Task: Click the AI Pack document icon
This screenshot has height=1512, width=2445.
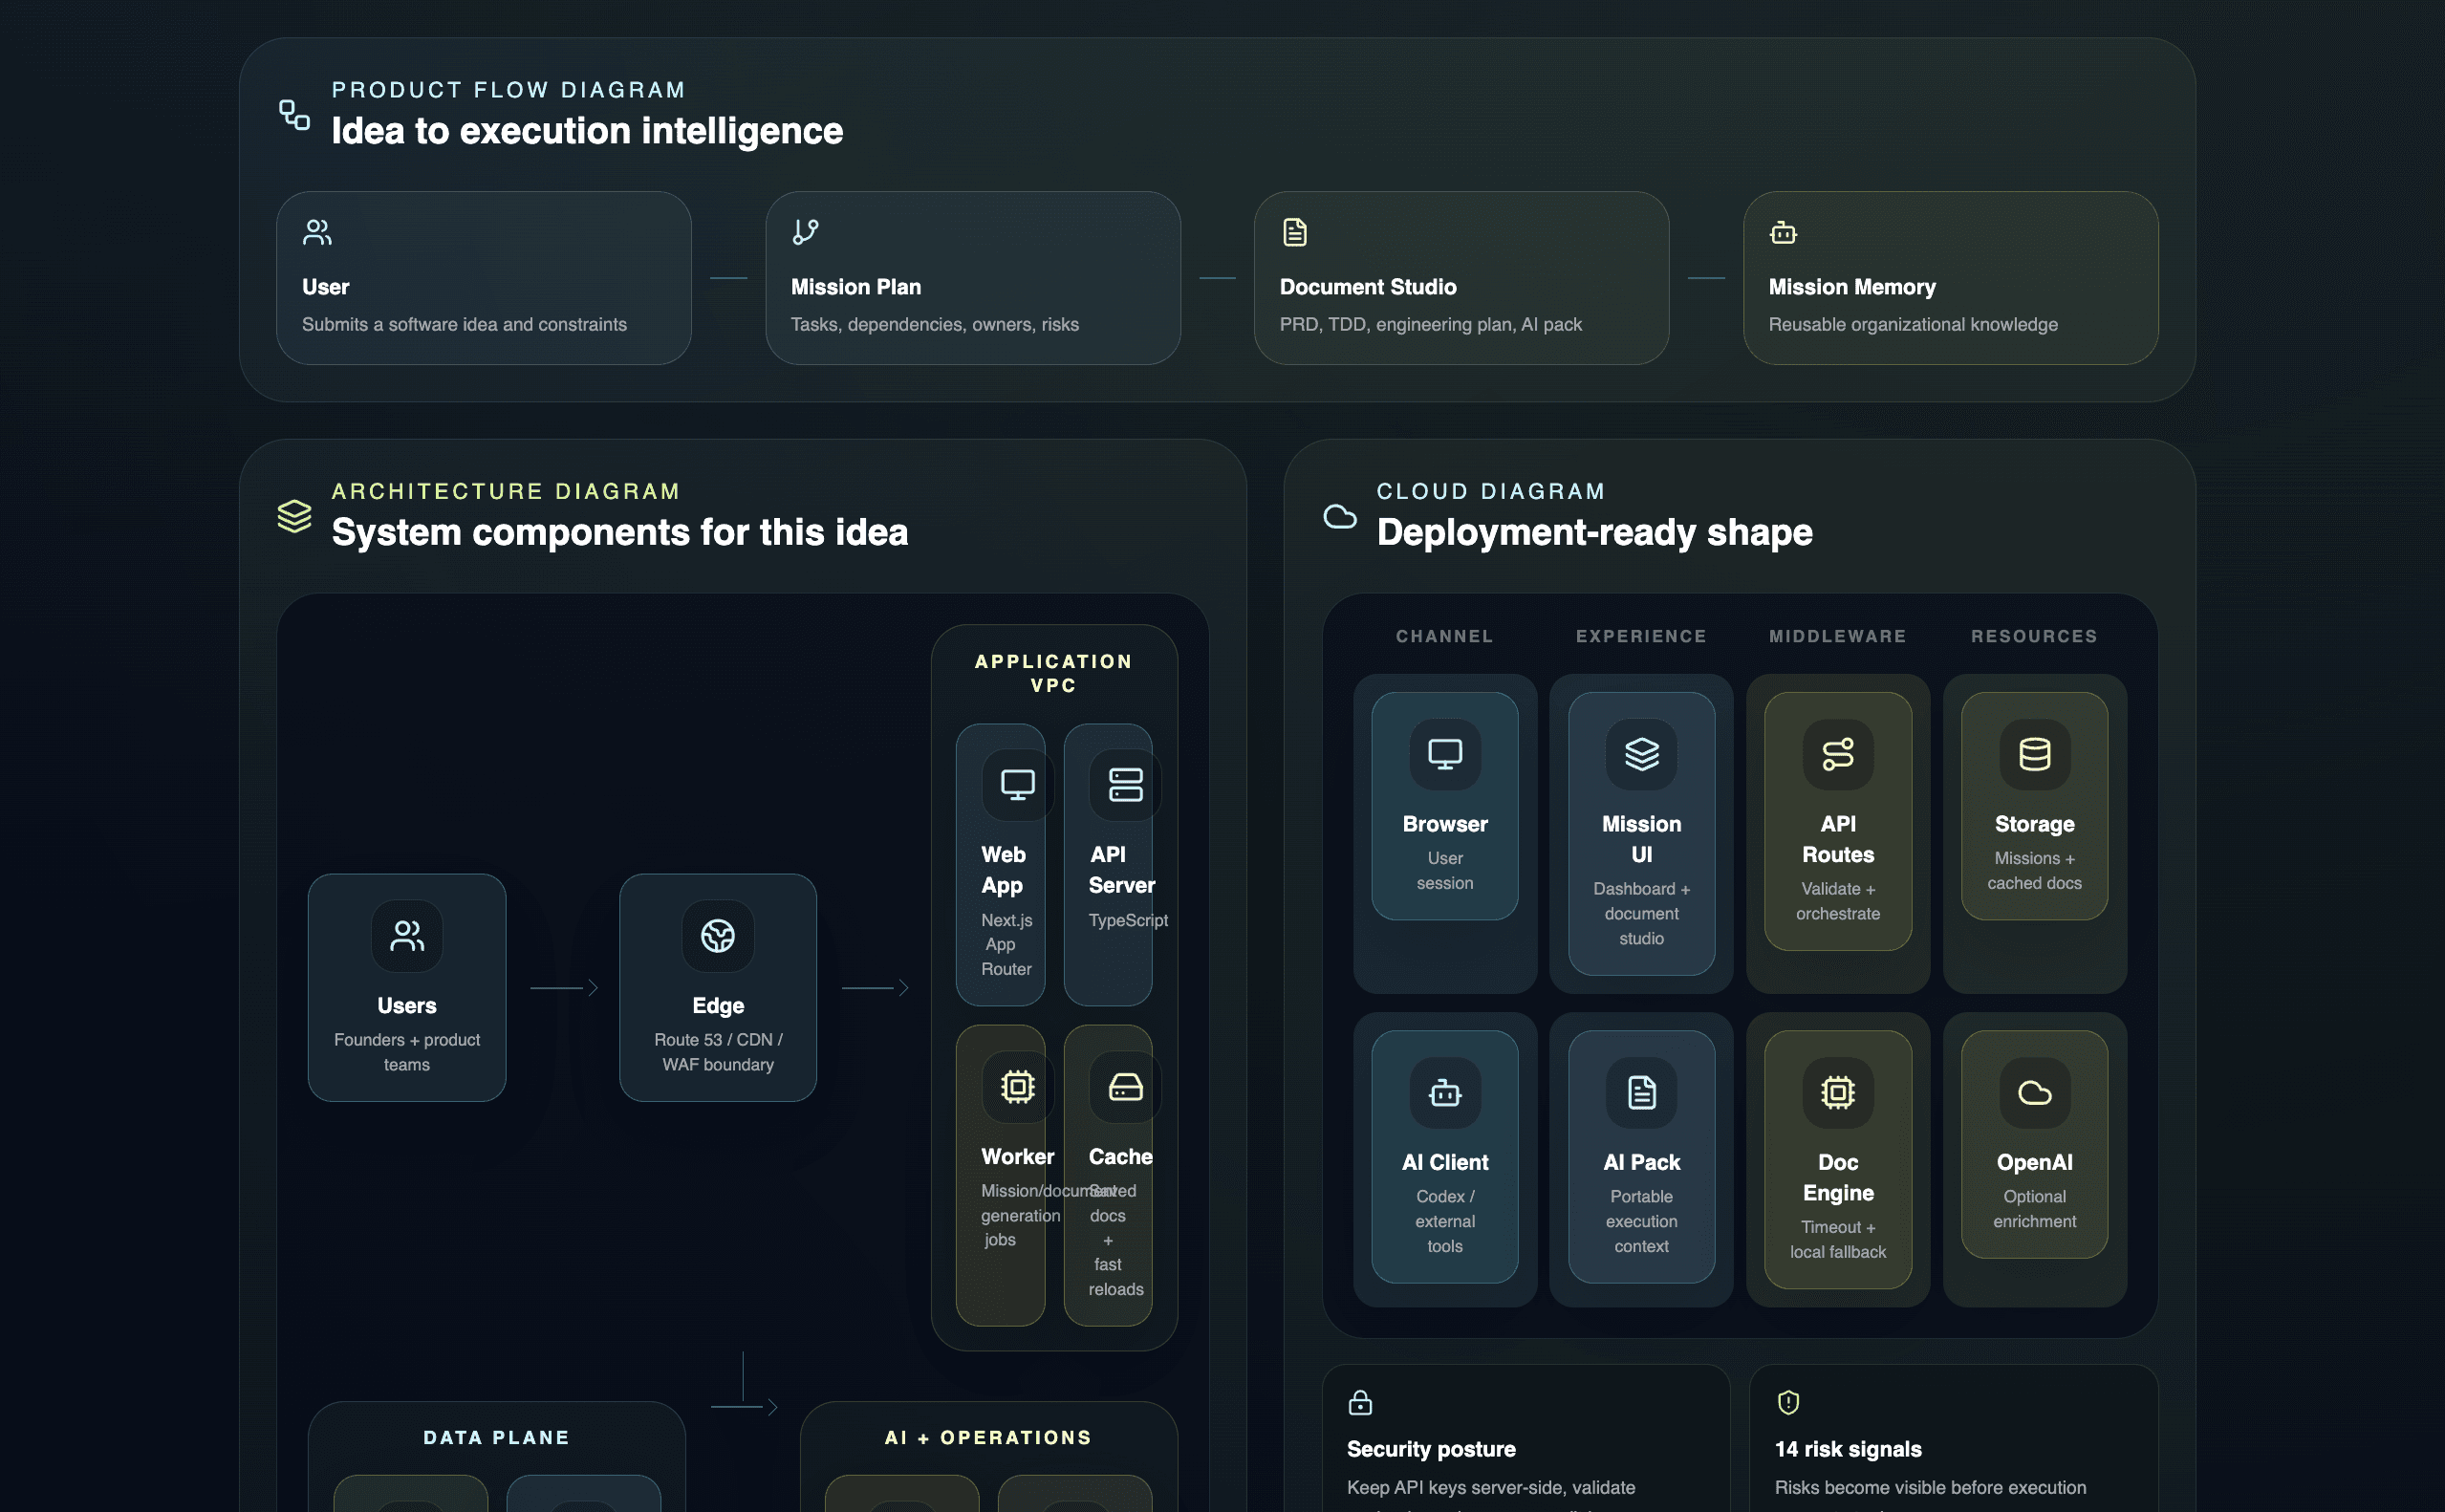Action: click(1642, 1093)
